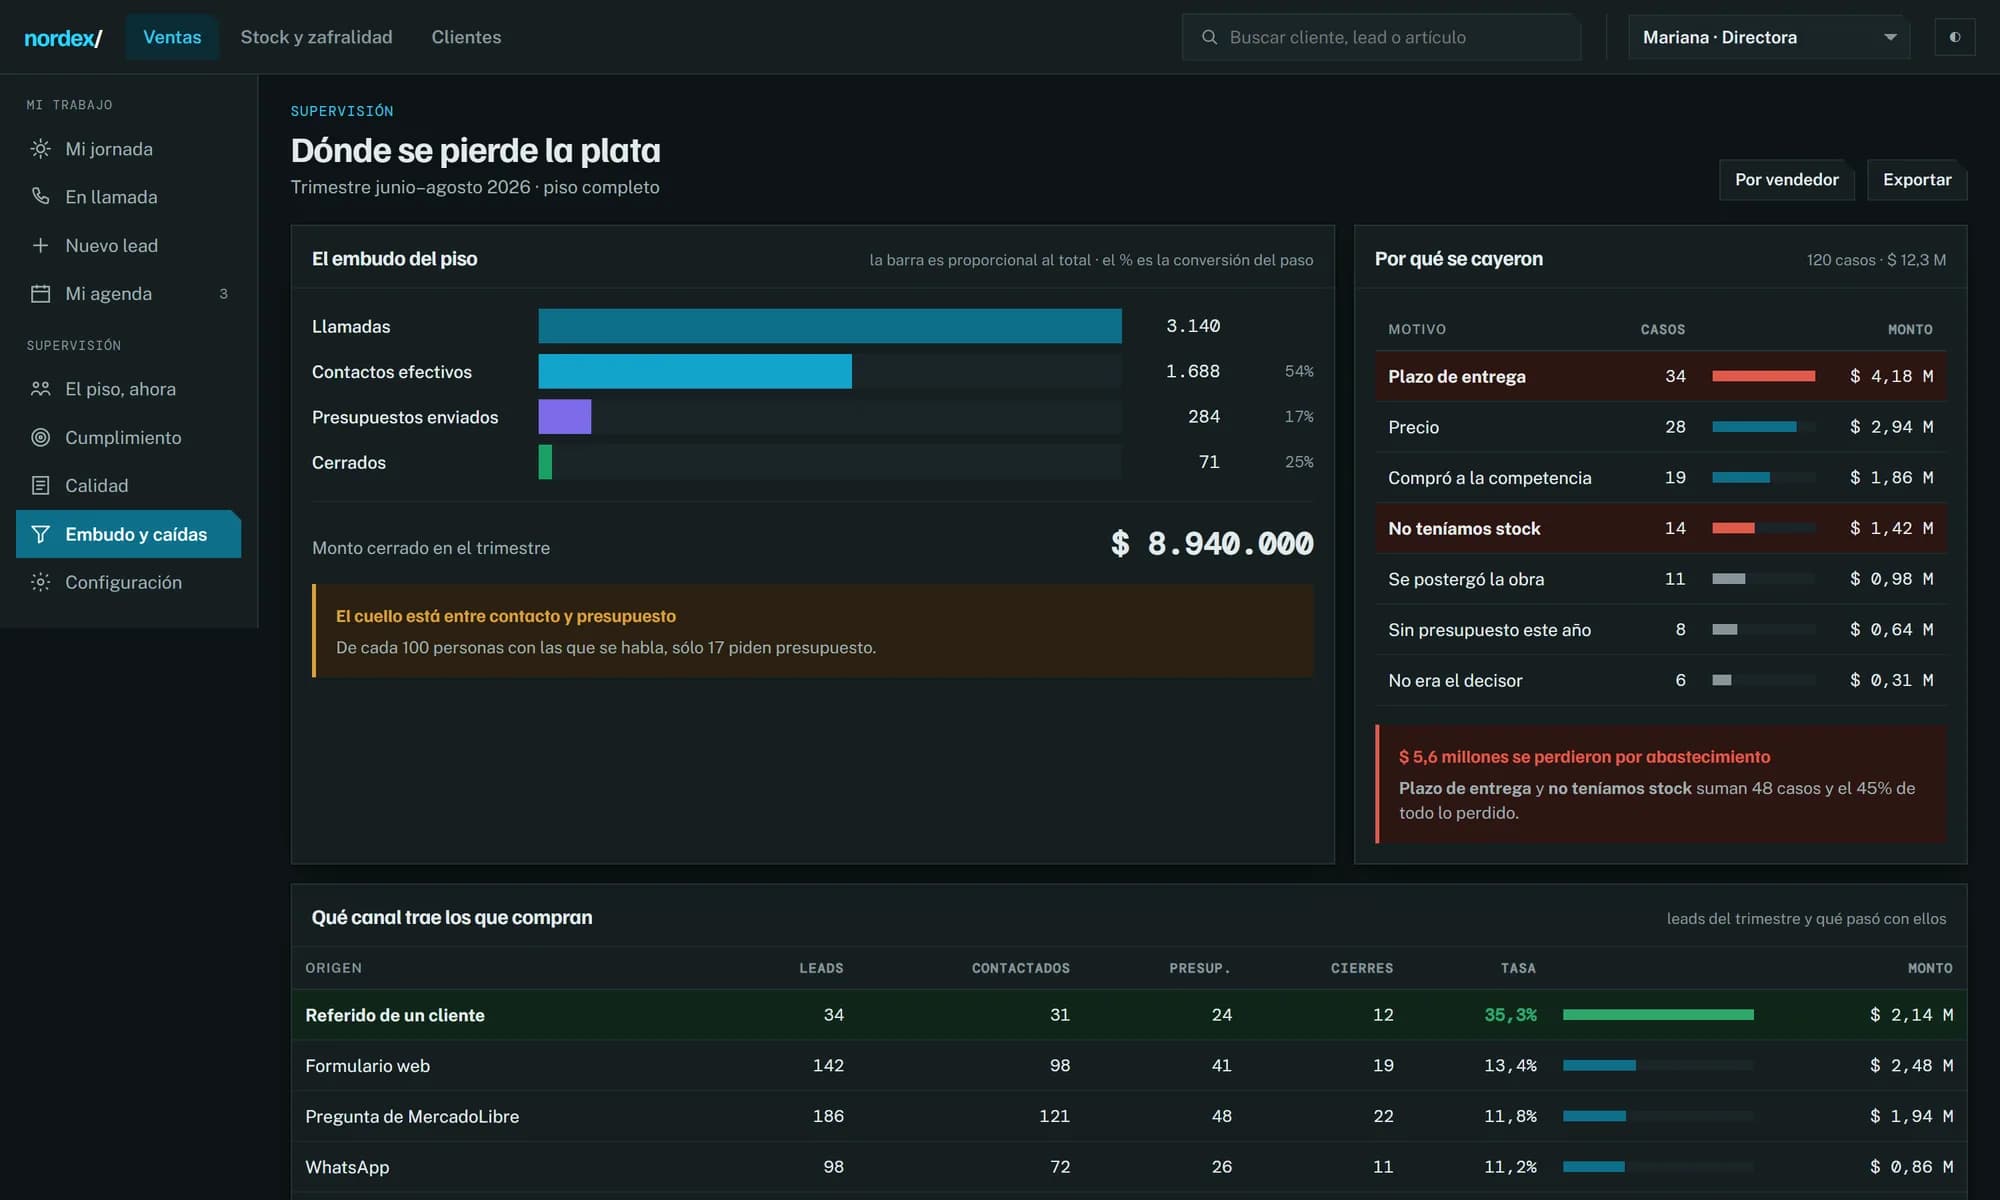This screenshot has width=2000, height=1200.
Task: Open El piso, ahora view
Action: point(128,389)
